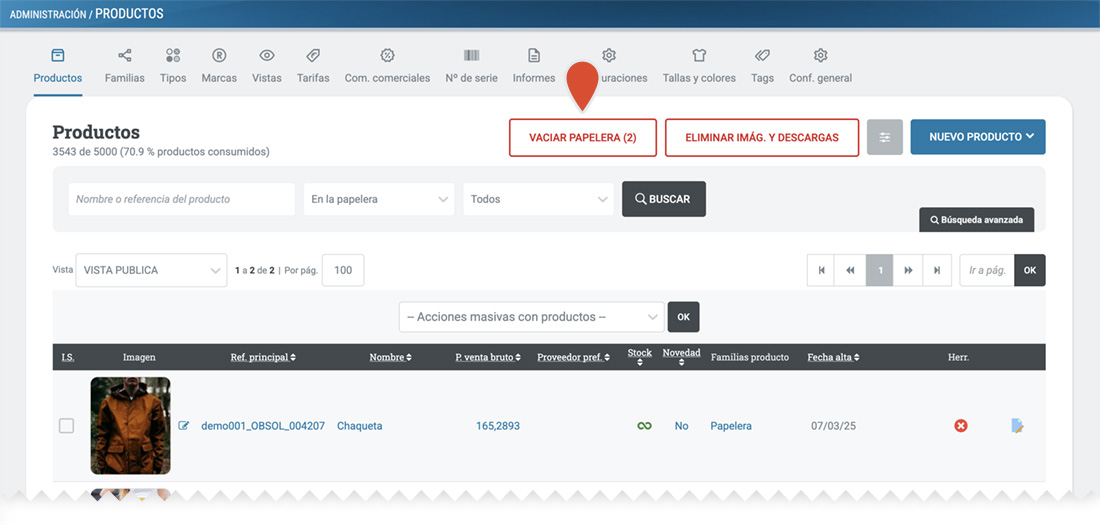The width and height of the screenshot is (1100, 525).
Task: Click the Buscar search button
Action: (x=664, y=199)
